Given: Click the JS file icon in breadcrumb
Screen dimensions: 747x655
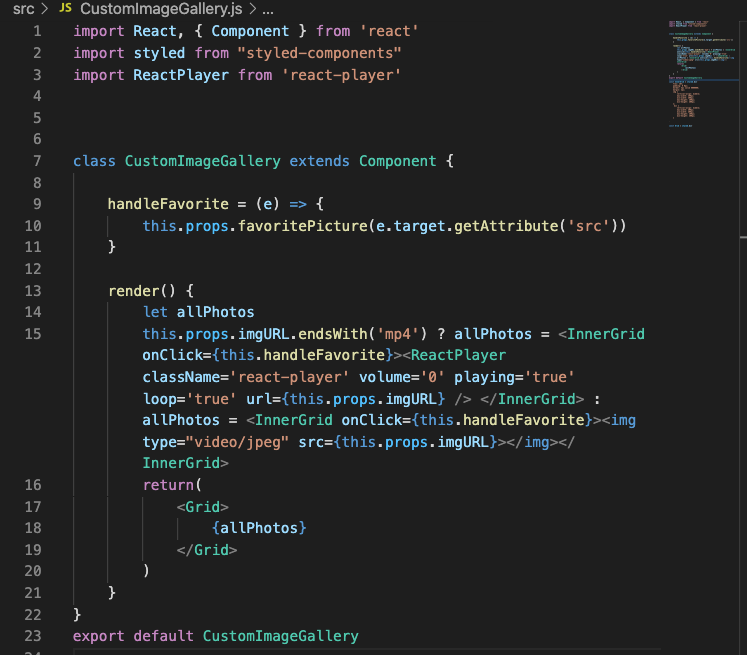Looking at the screenshot, I should 66,8.
